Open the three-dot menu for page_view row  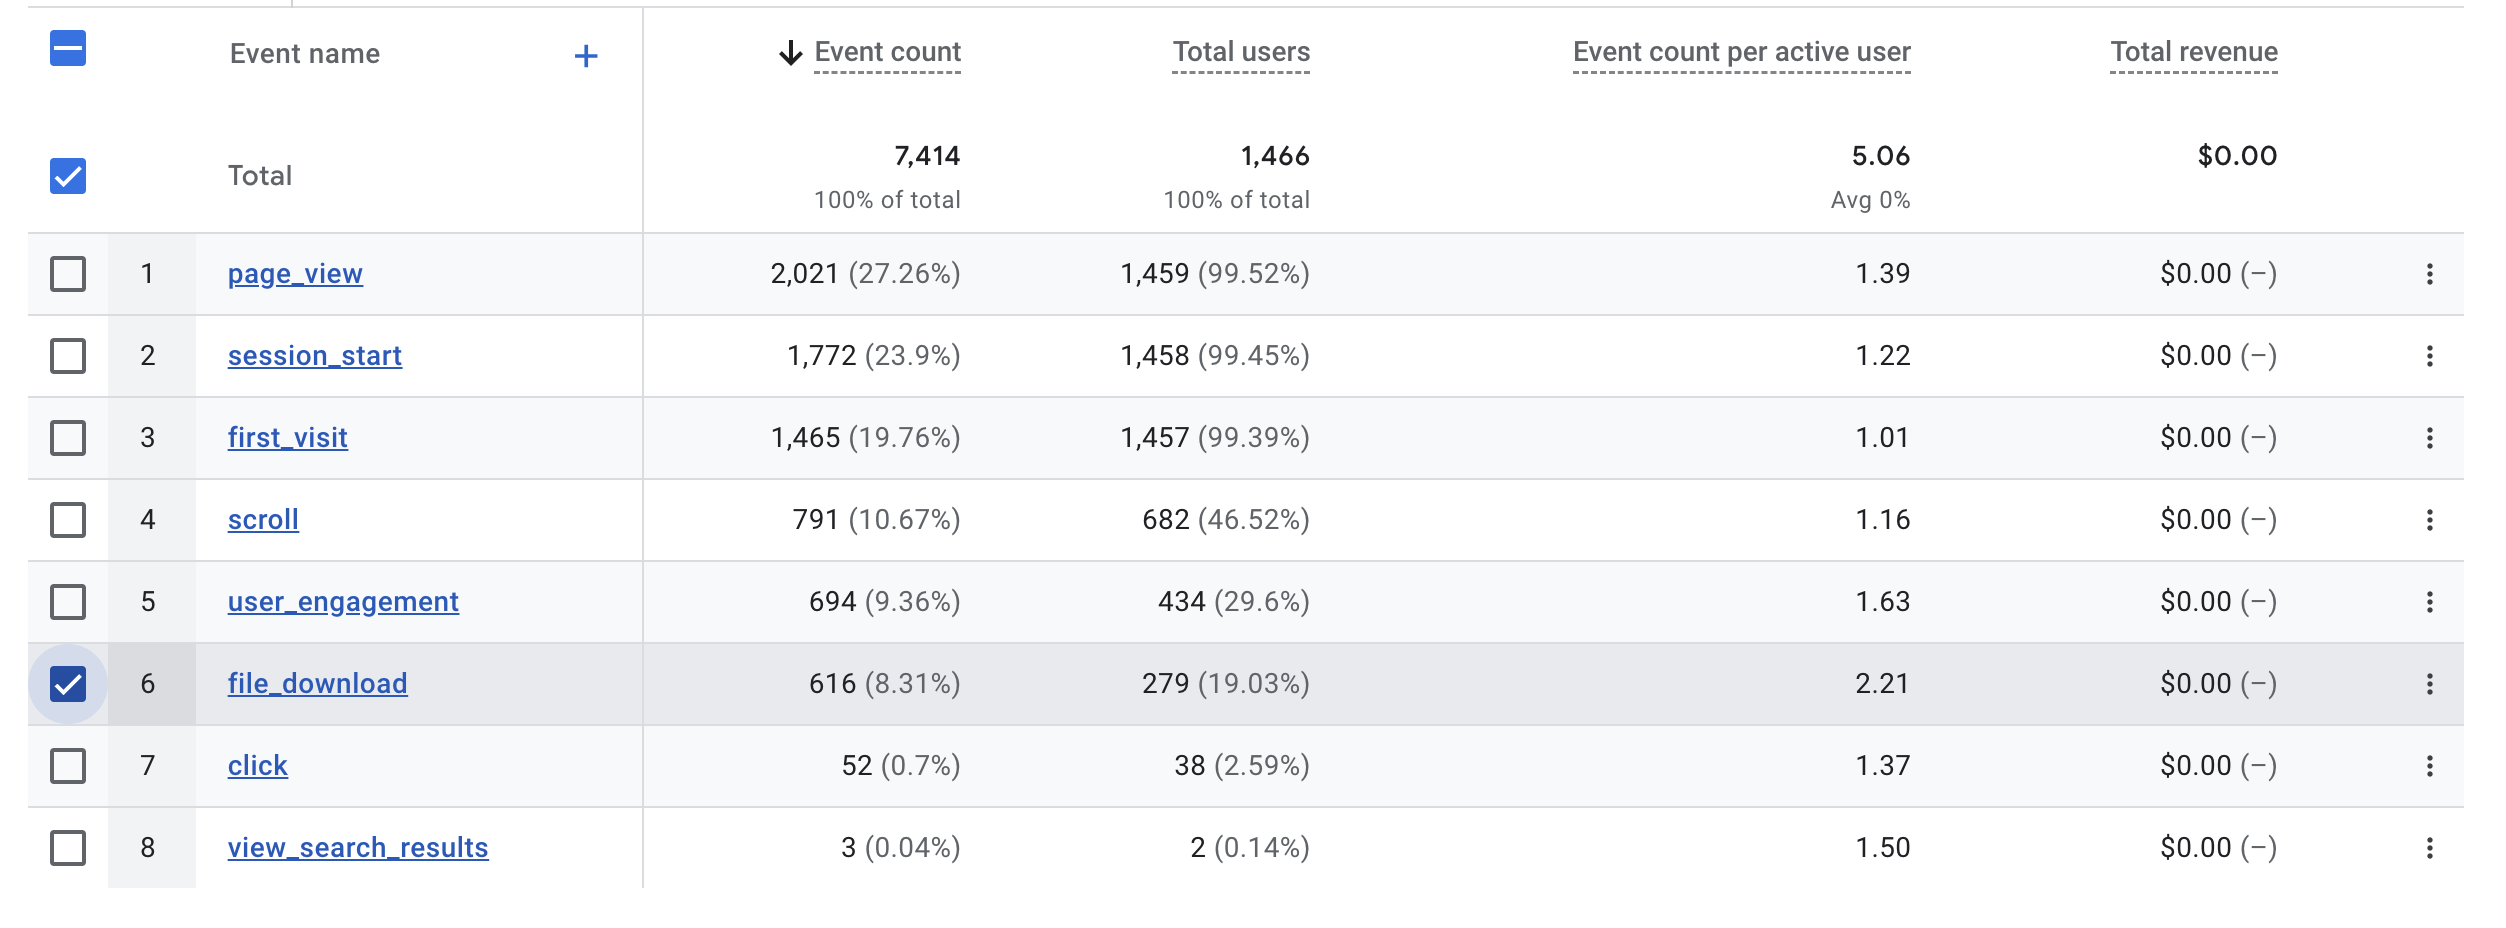coord(2429,274)
